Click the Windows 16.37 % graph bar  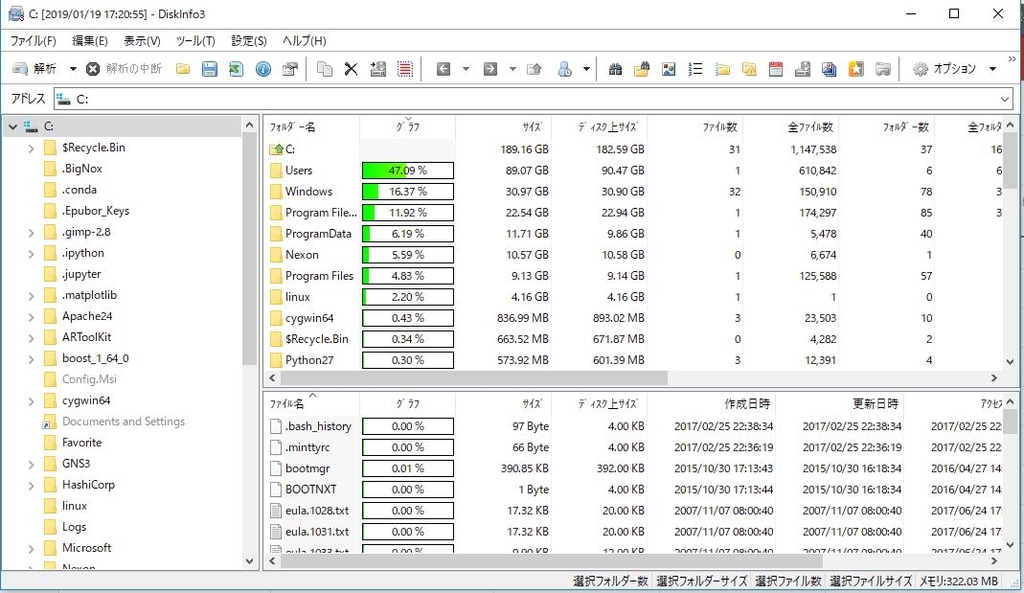(x=408, y=191)
